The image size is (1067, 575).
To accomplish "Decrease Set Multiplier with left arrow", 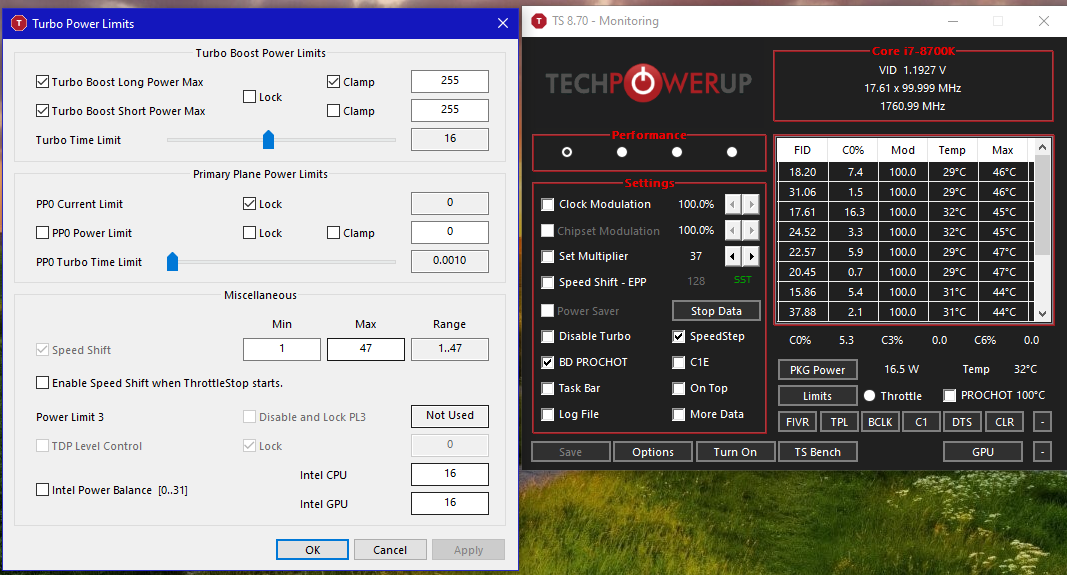I will tap(733, 257).
